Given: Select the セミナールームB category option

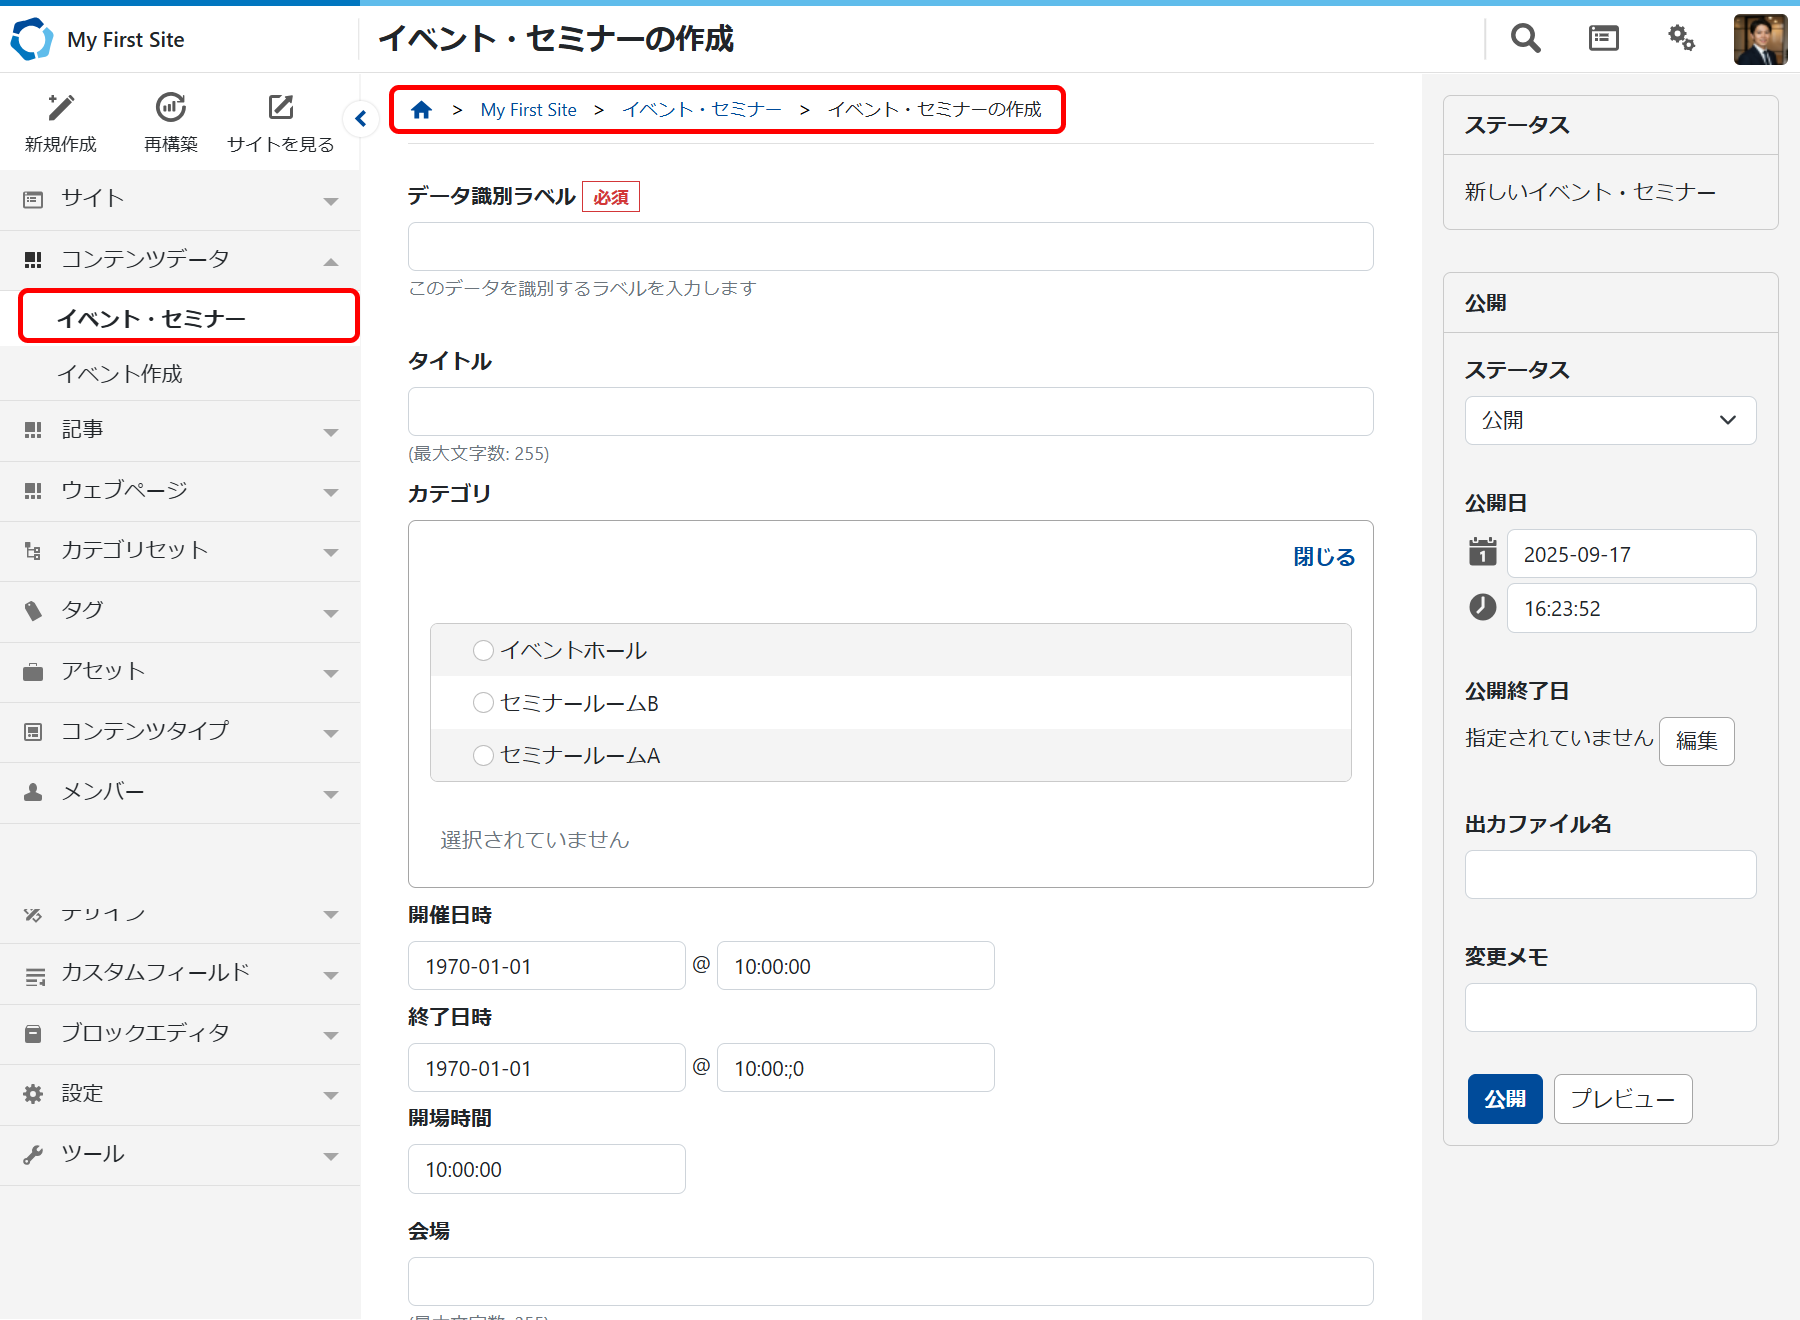Looking at the screenshot, I should (484, 703).
